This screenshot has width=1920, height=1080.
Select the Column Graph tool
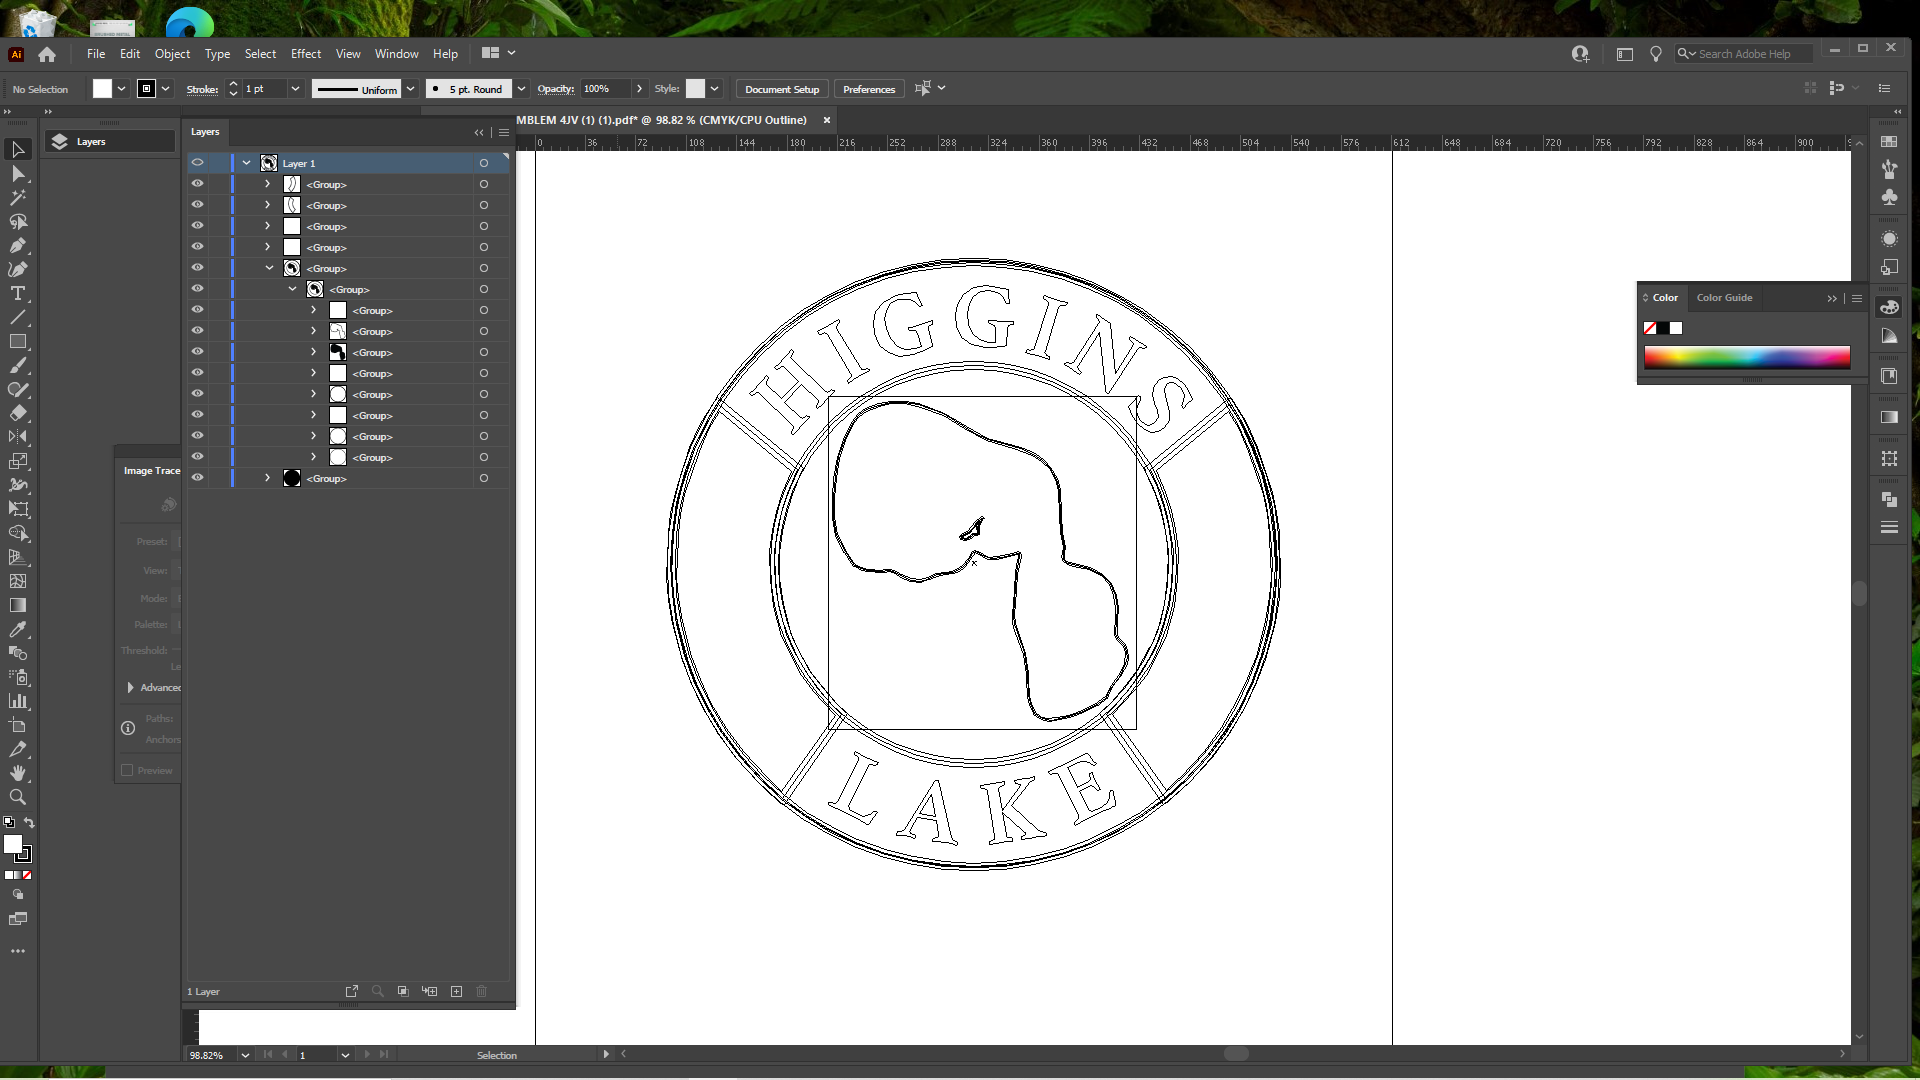point(18,701)
